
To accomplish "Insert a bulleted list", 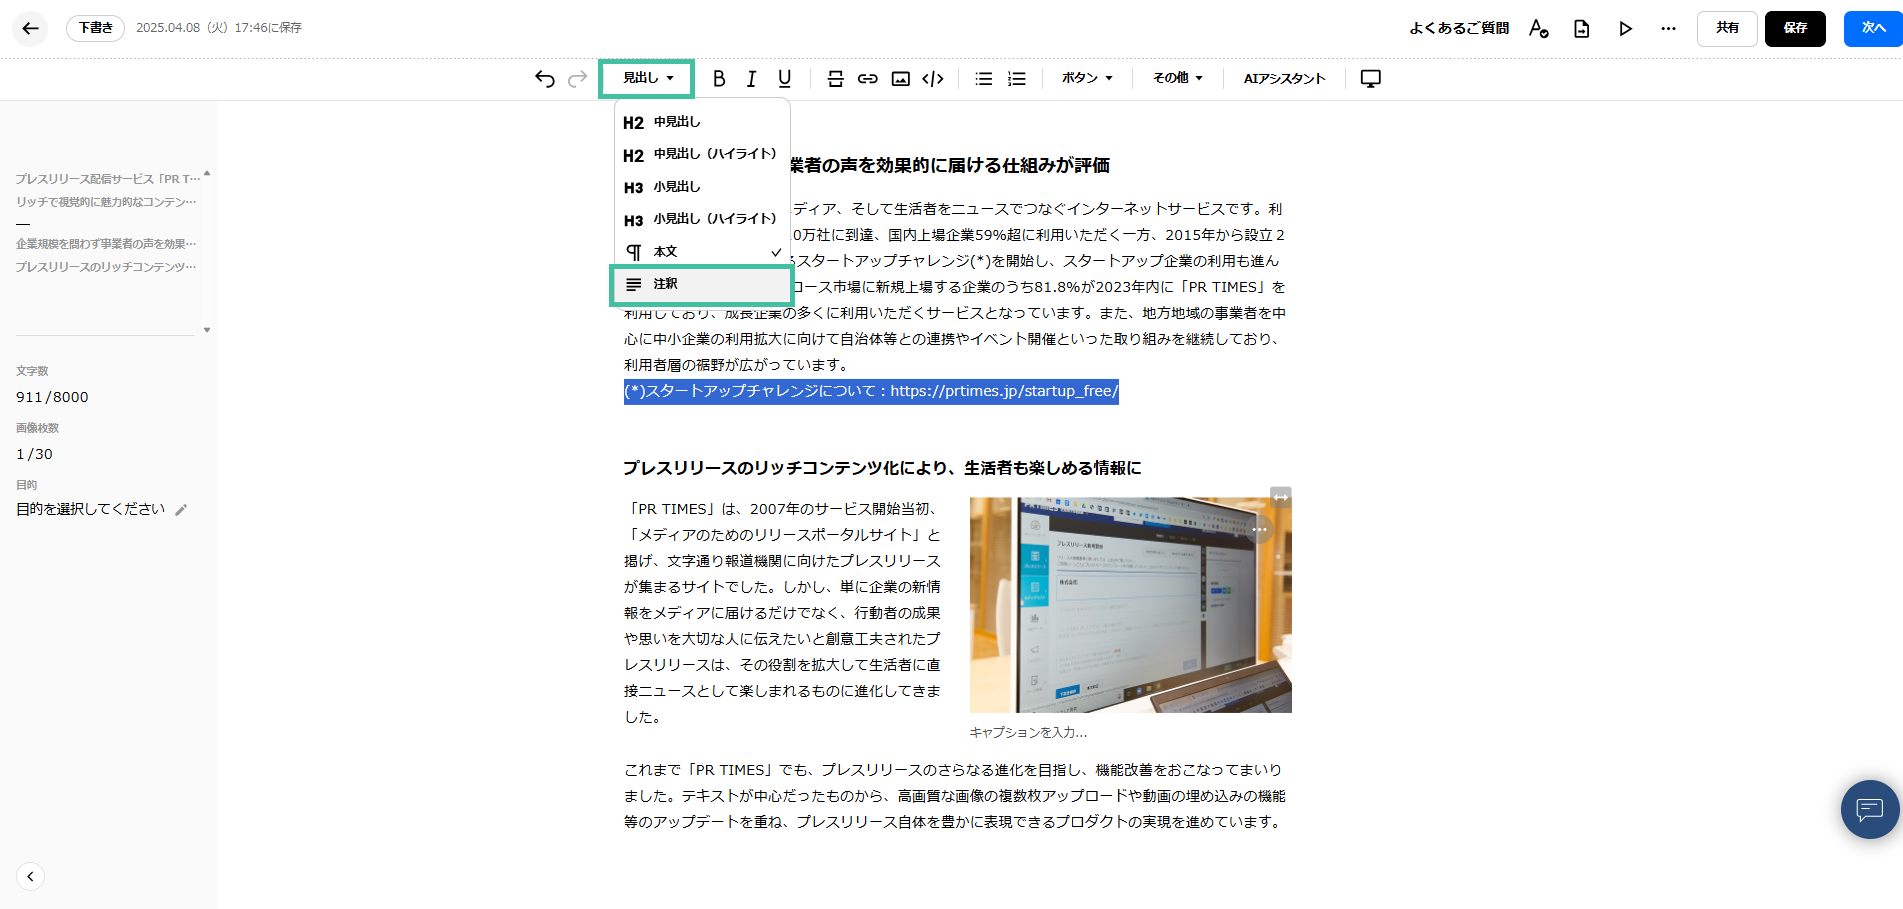I will 984,79.
